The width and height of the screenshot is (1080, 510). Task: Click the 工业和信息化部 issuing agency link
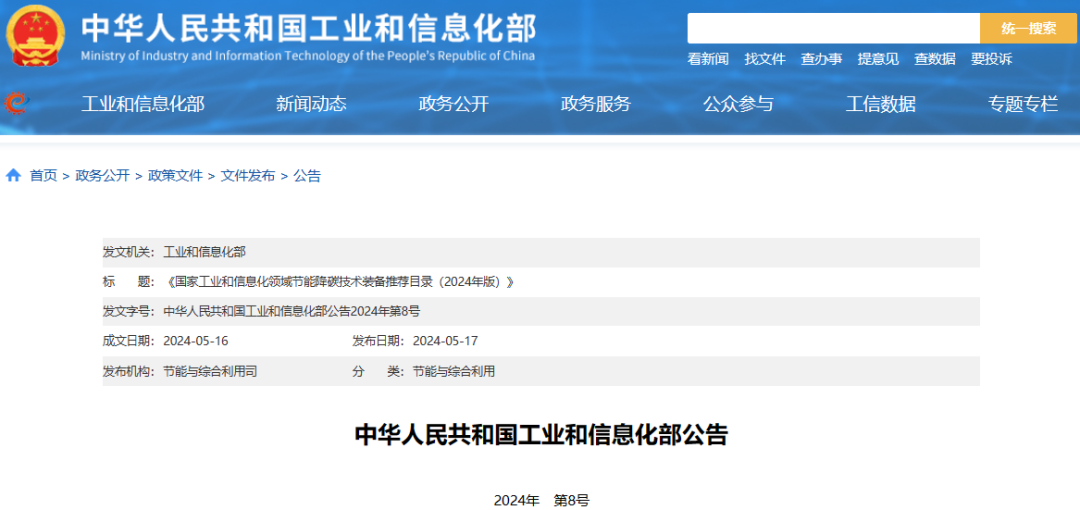click(x=204, y=252)
